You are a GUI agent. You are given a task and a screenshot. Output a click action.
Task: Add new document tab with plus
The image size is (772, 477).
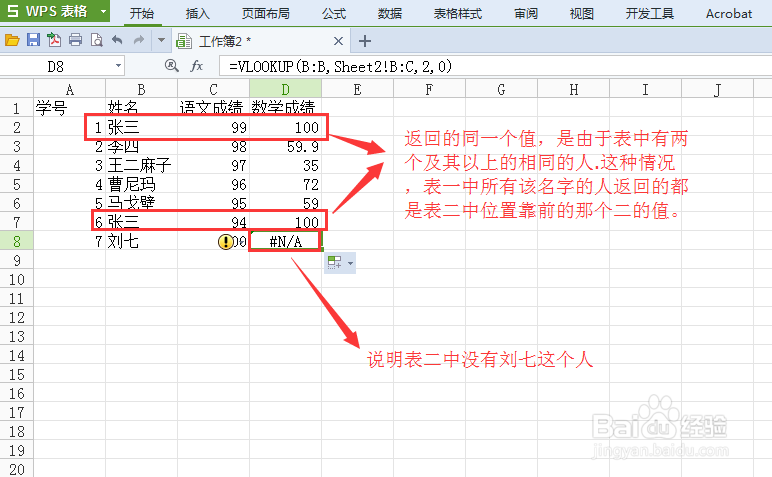365,41
